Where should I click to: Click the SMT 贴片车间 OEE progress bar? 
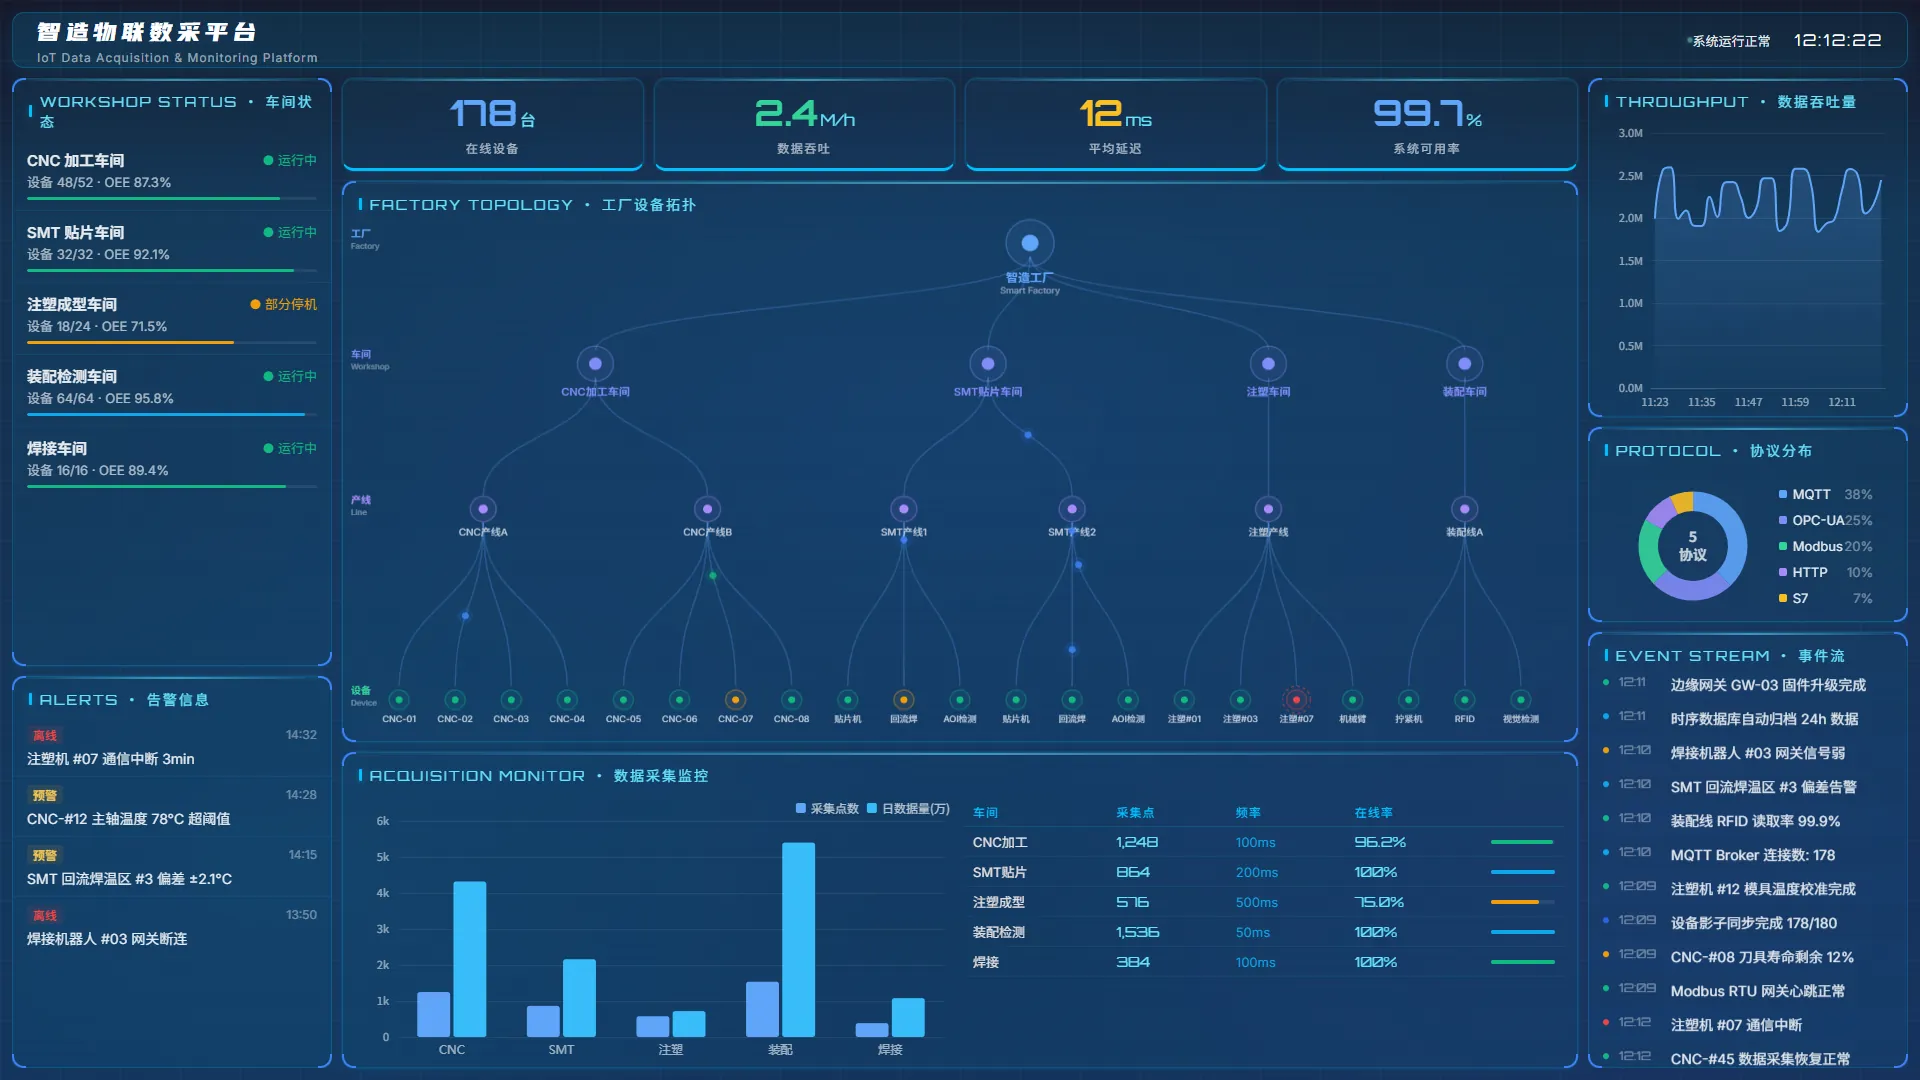tap(172, 270)
